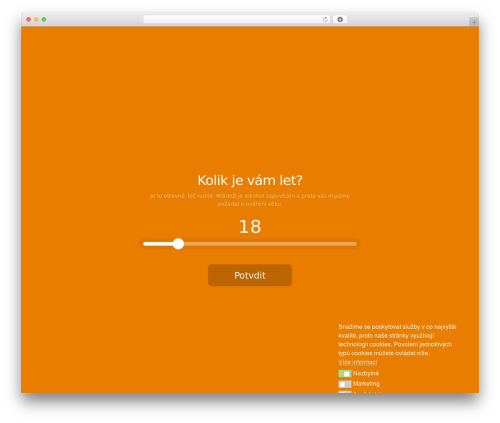This screenshot has width=500, height=423.
Task: Click the round icon button beside the address bar
Action: [x=340, y=19]
